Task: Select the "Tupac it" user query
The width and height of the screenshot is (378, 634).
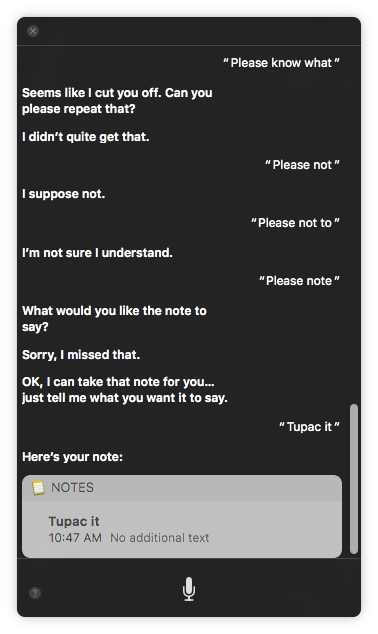Action: [x=309, y=427]
